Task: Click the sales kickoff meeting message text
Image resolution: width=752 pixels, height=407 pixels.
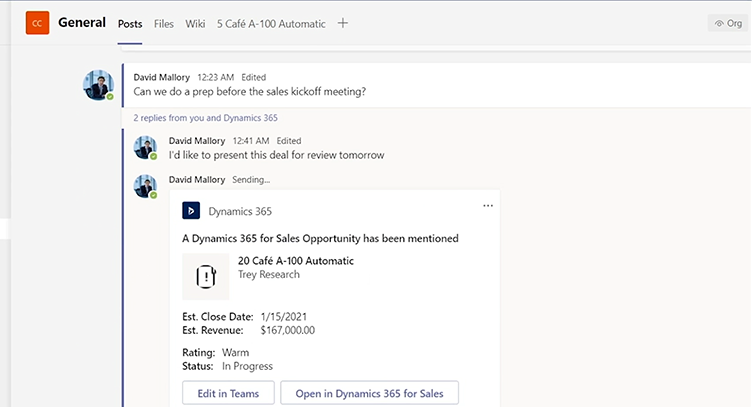Action: click(x=249, y=92)
